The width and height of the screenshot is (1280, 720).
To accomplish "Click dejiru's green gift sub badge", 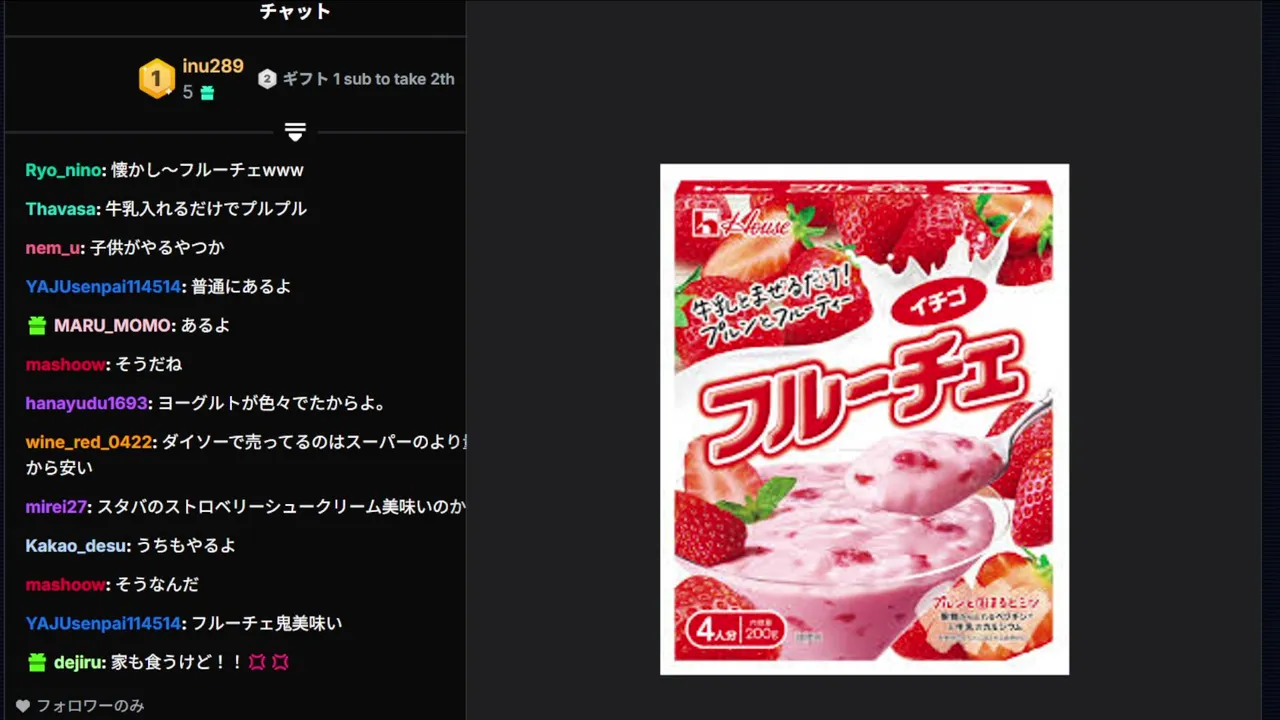I will pos(37,662).
